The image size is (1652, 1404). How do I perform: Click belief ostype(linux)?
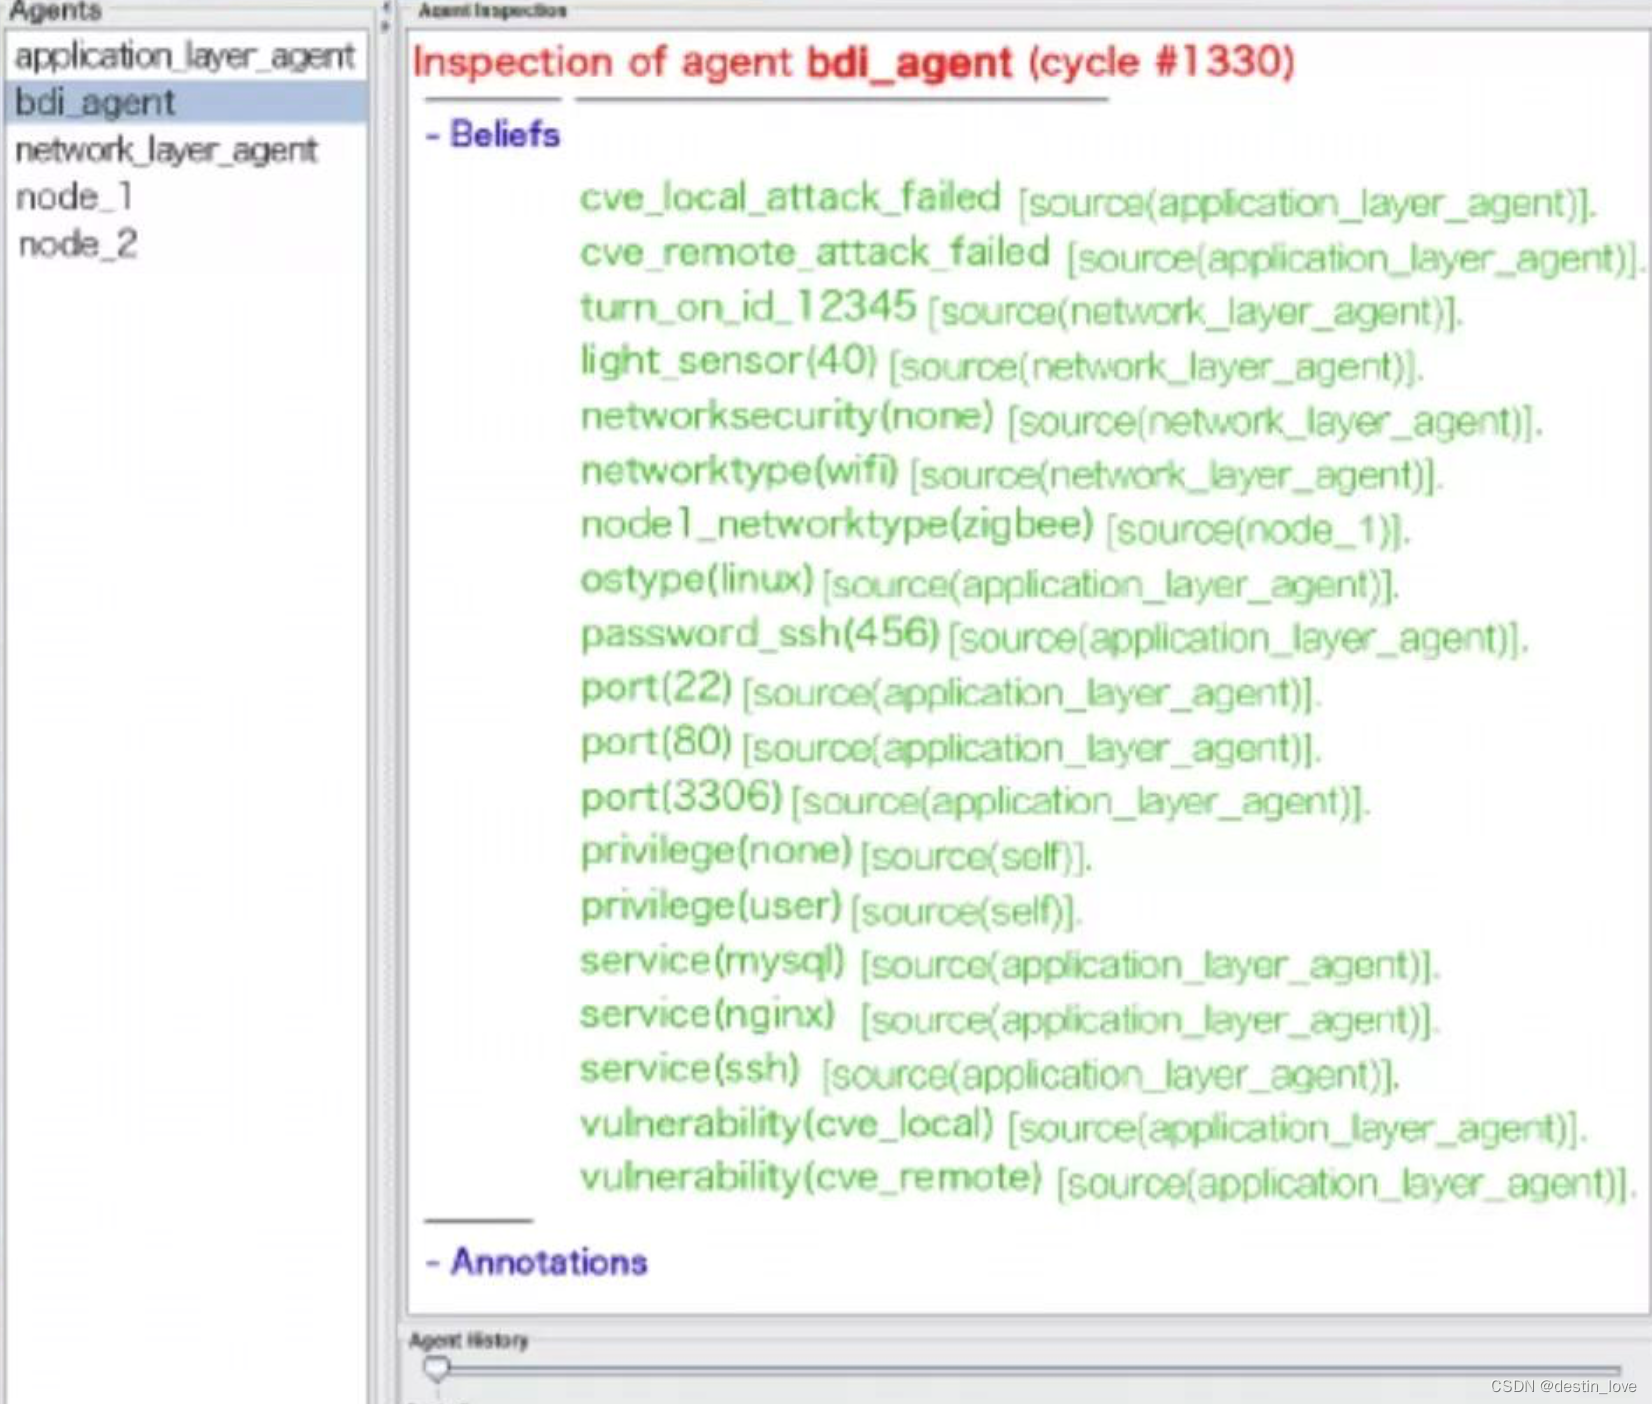coord(697,579)
